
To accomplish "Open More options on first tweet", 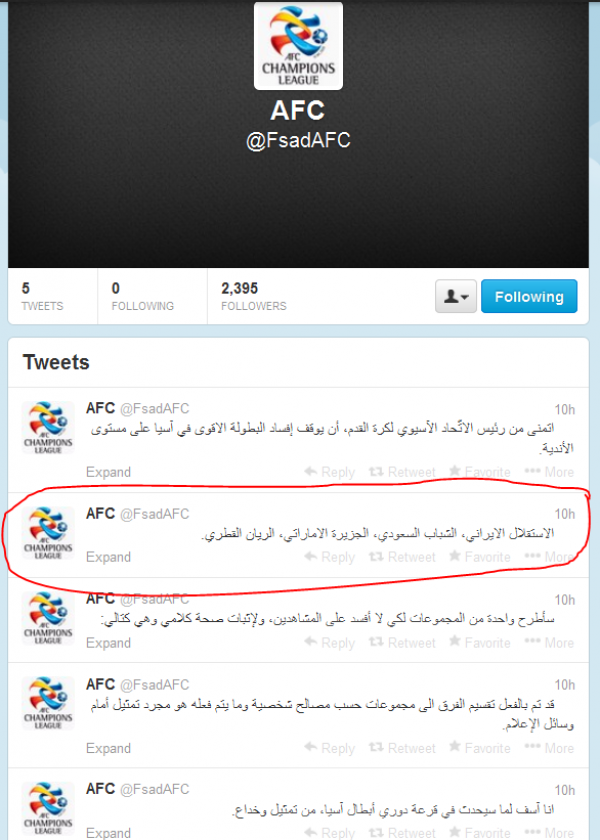I will [x=549, y=472].
